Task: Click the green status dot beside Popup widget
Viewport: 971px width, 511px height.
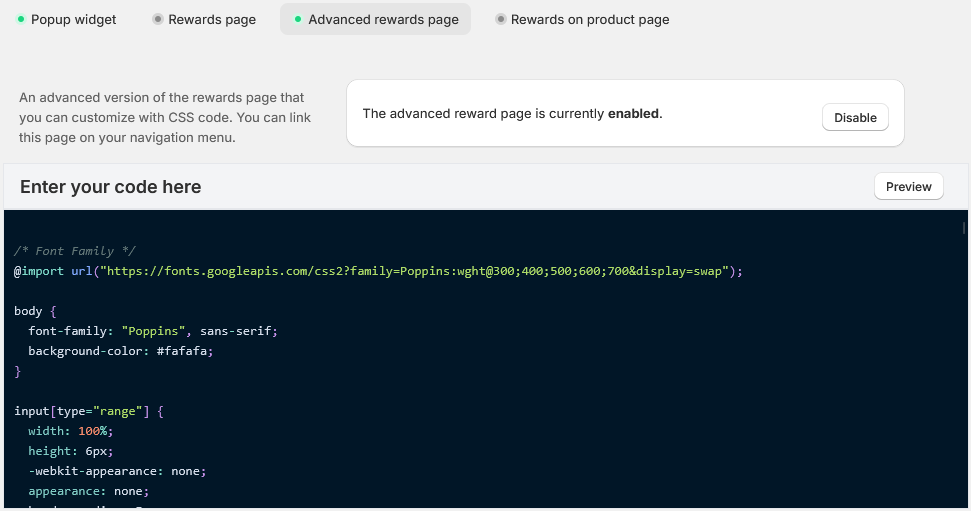Action: coord(21,19)
